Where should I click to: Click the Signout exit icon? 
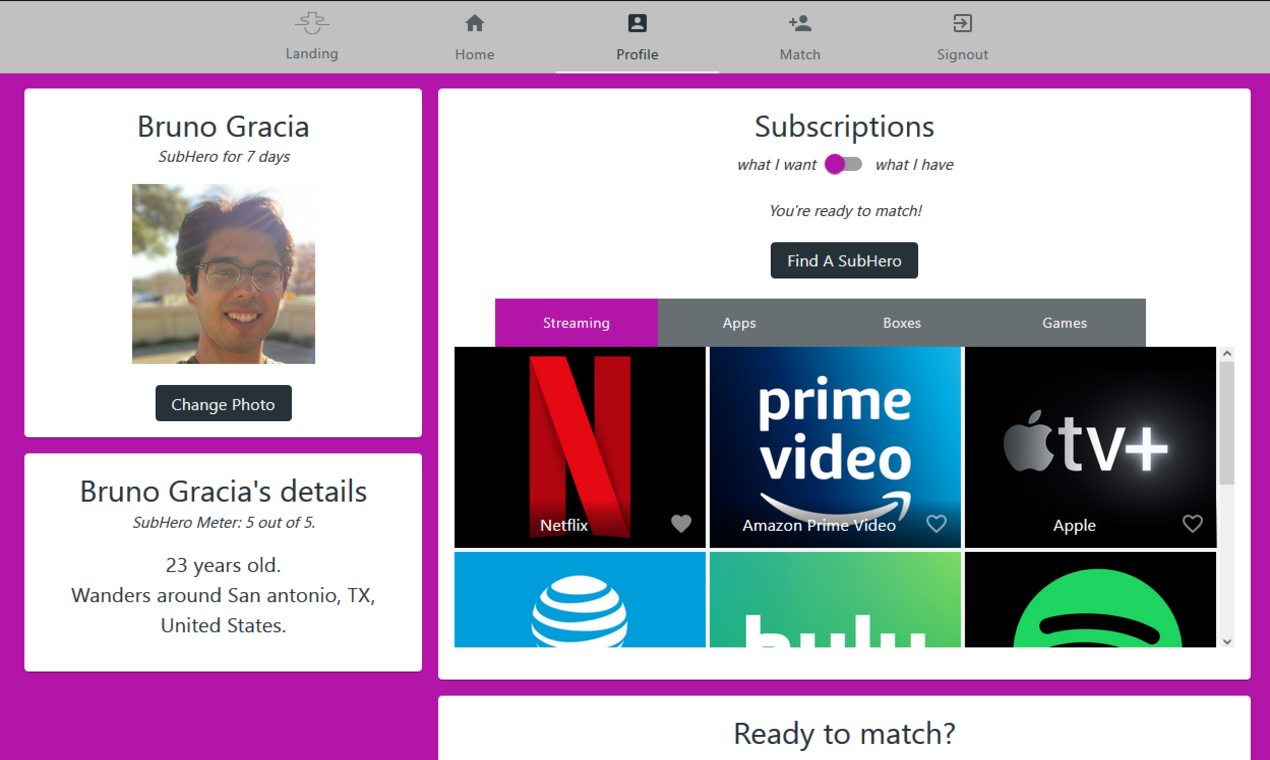click(962, 23)
